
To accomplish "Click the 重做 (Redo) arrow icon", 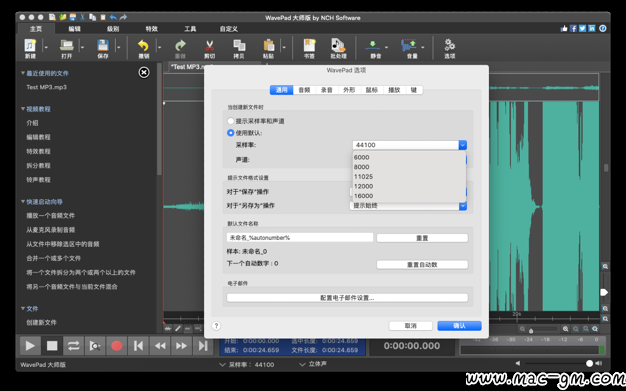I will 180,45.
